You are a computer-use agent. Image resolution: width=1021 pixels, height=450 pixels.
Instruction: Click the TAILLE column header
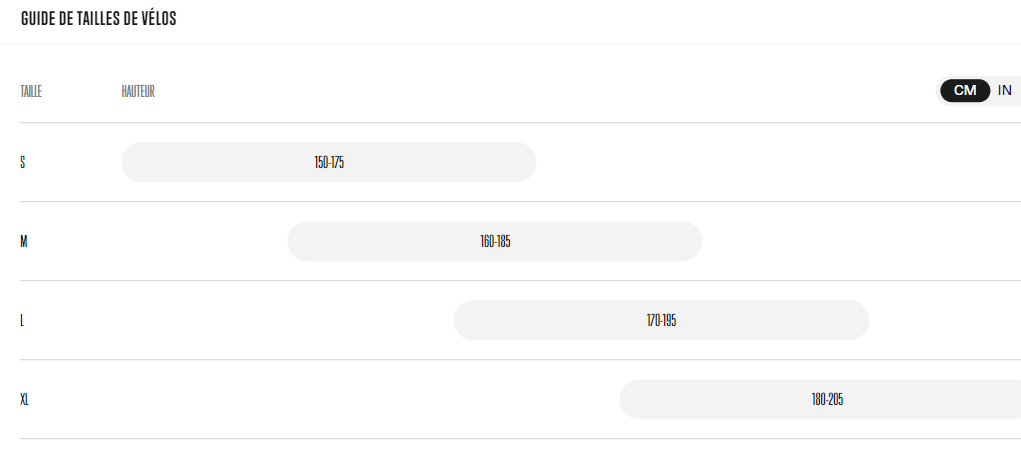pyautogui.click(x=31, y=91)
